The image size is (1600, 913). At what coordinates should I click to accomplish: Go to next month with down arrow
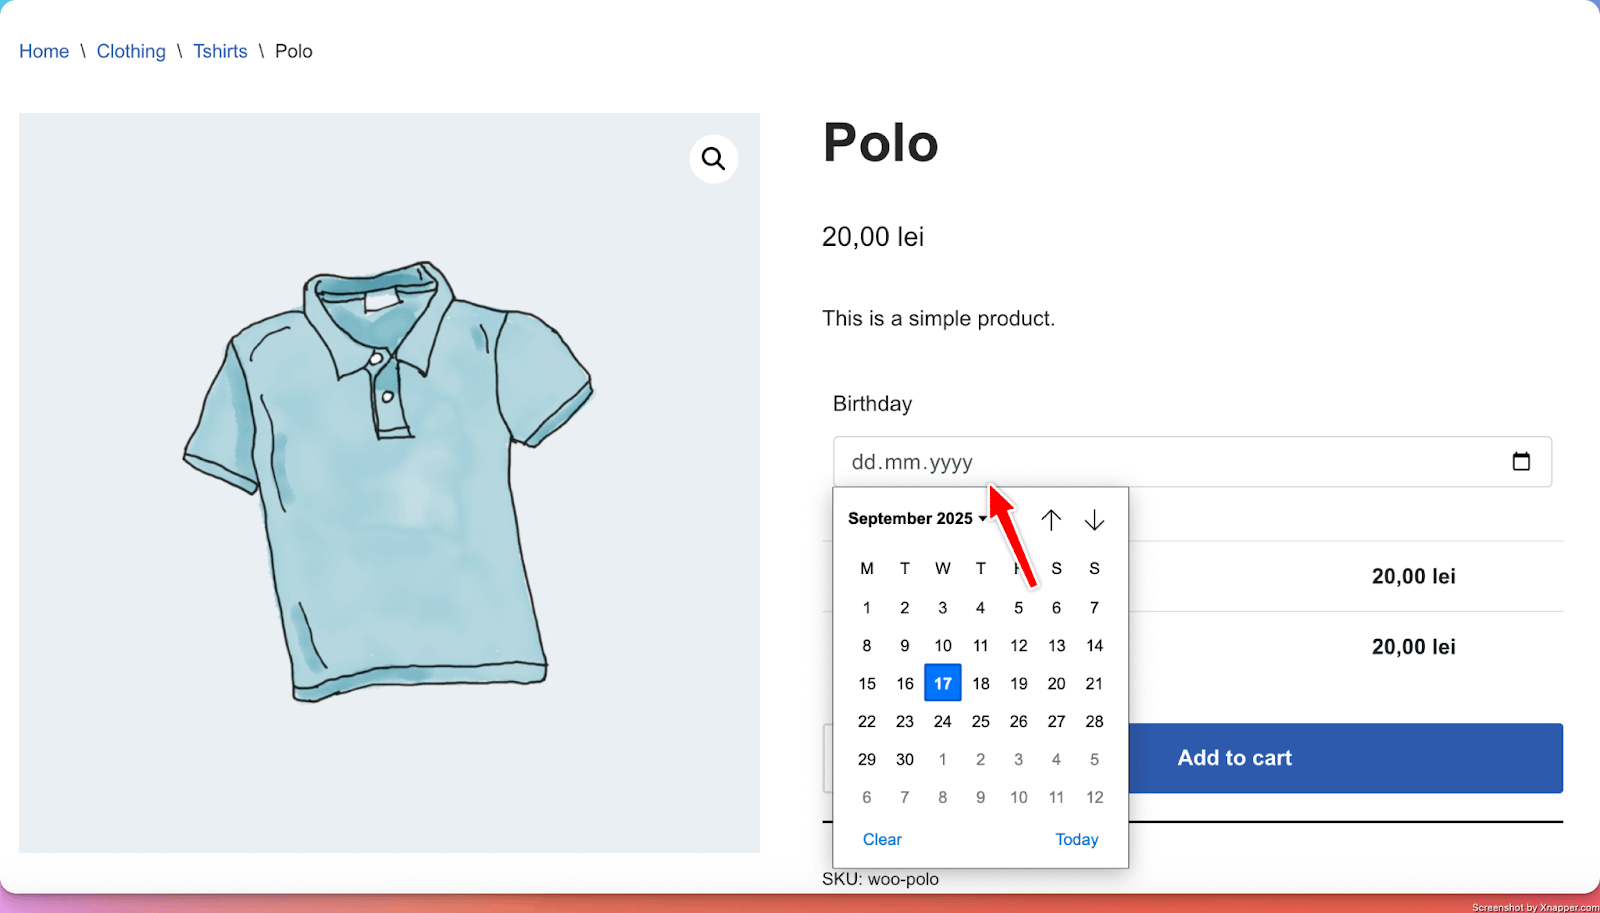(x=1094, y=520)
